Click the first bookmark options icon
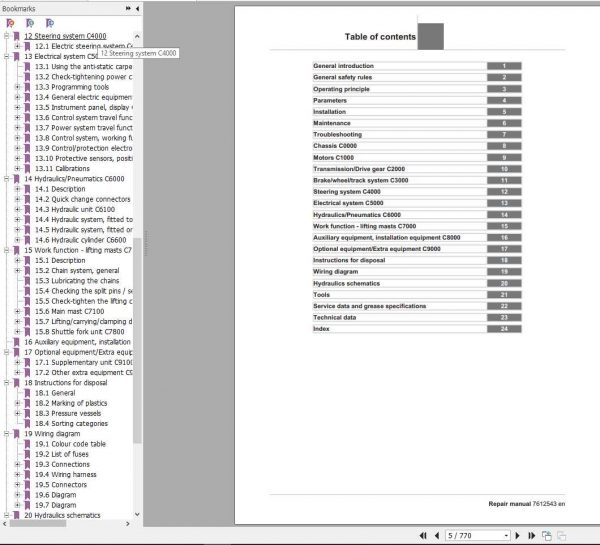This screenshot has height=545, width=600. (10, 23)
